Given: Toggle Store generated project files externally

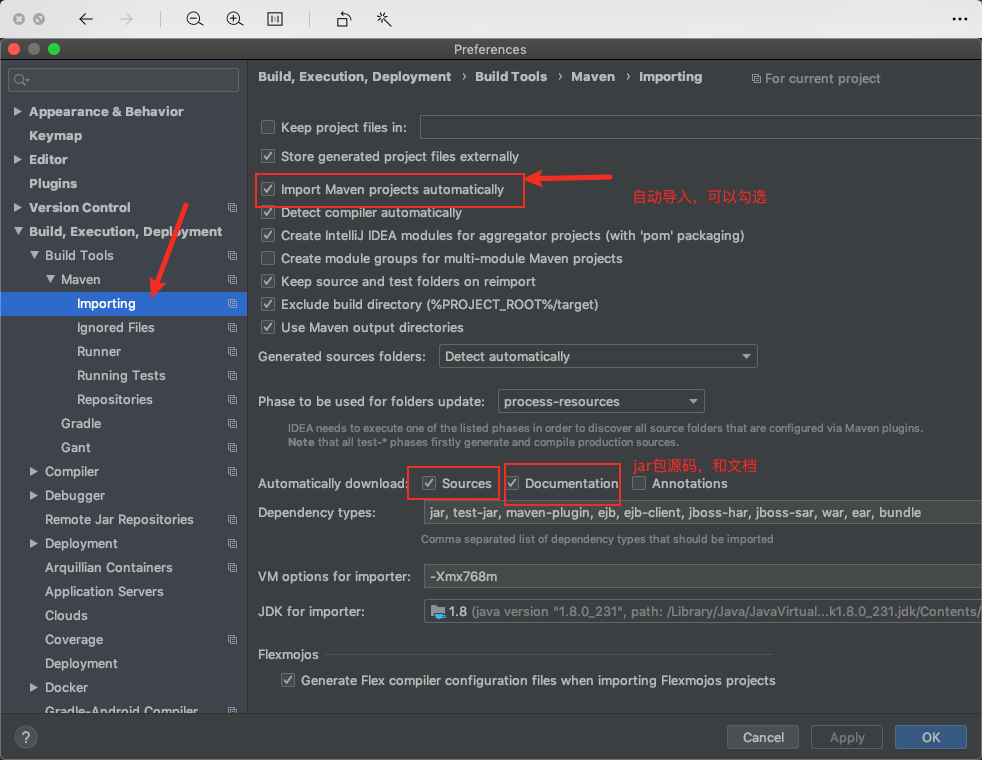Looking at the screenshot, I should [x=268, y=156].
